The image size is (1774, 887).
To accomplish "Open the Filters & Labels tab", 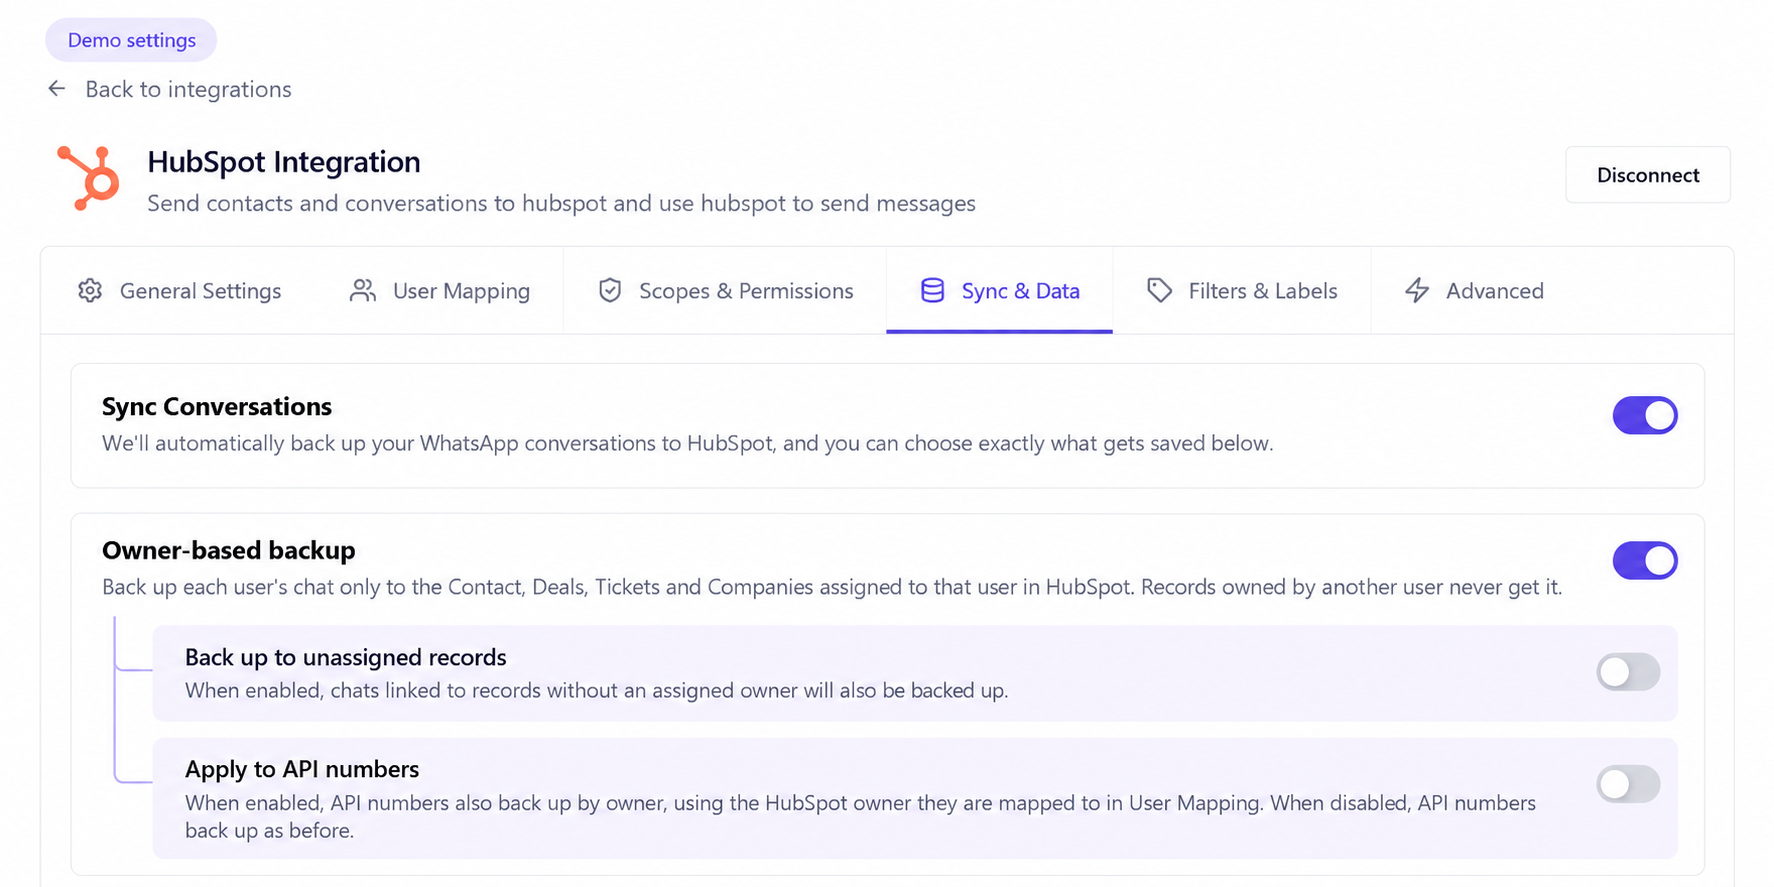I will coord(1242,291).
